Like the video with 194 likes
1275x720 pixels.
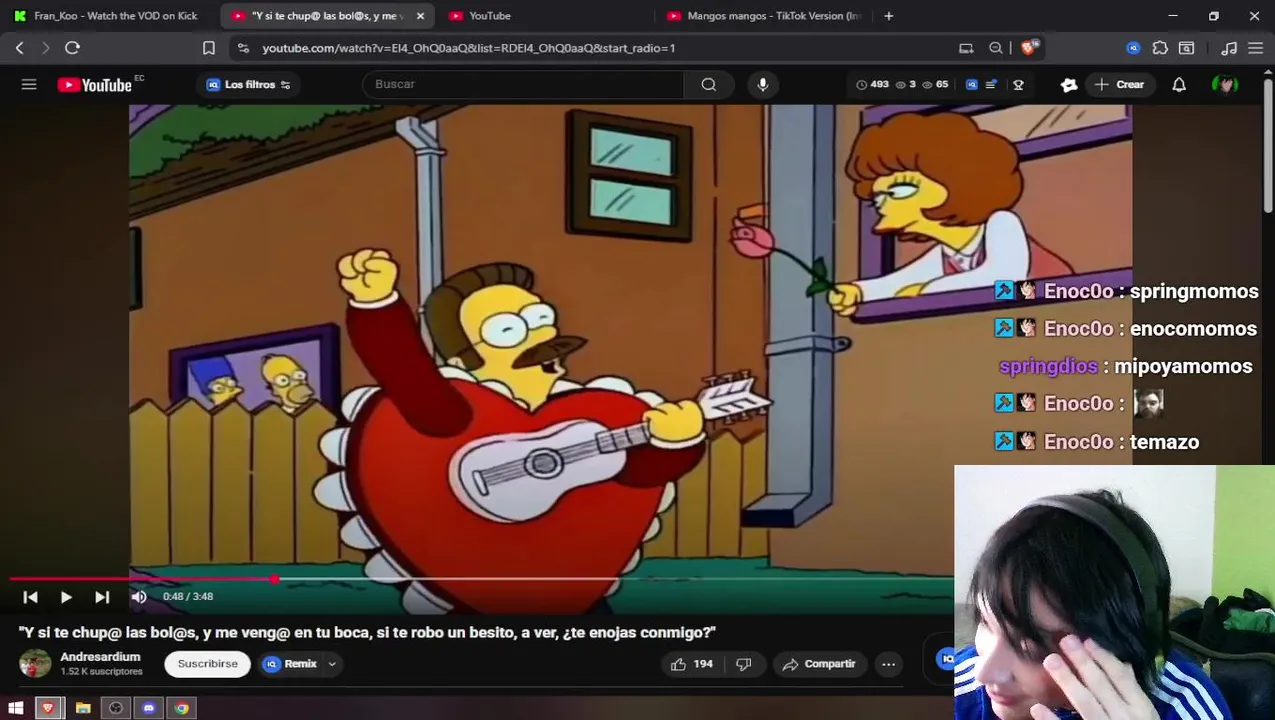(691, 664)
